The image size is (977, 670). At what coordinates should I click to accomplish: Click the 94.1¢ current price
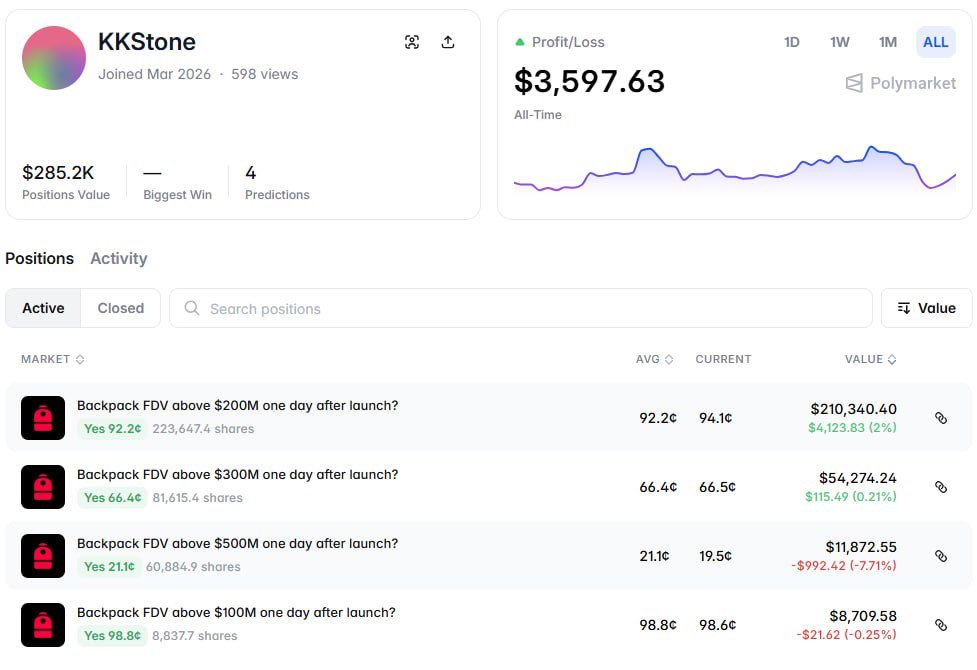[715, 418]
